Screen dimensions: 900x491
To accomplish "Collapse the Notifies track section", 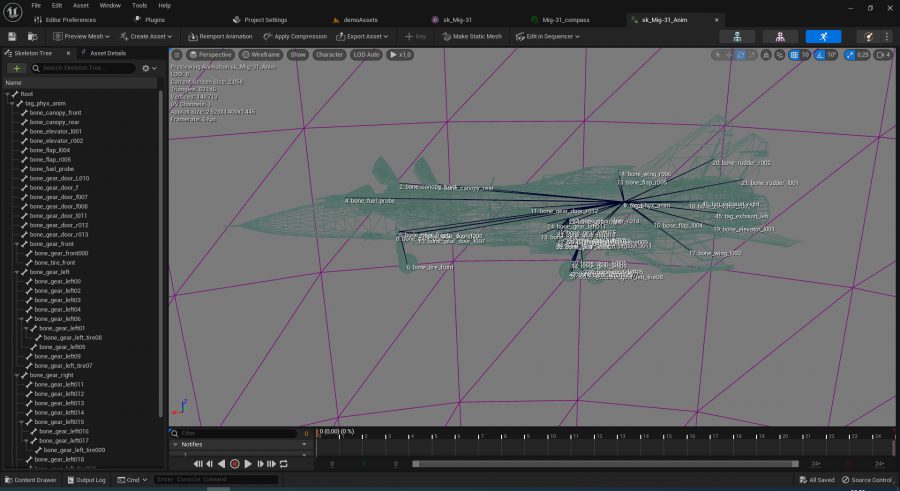I will point(175,444).
